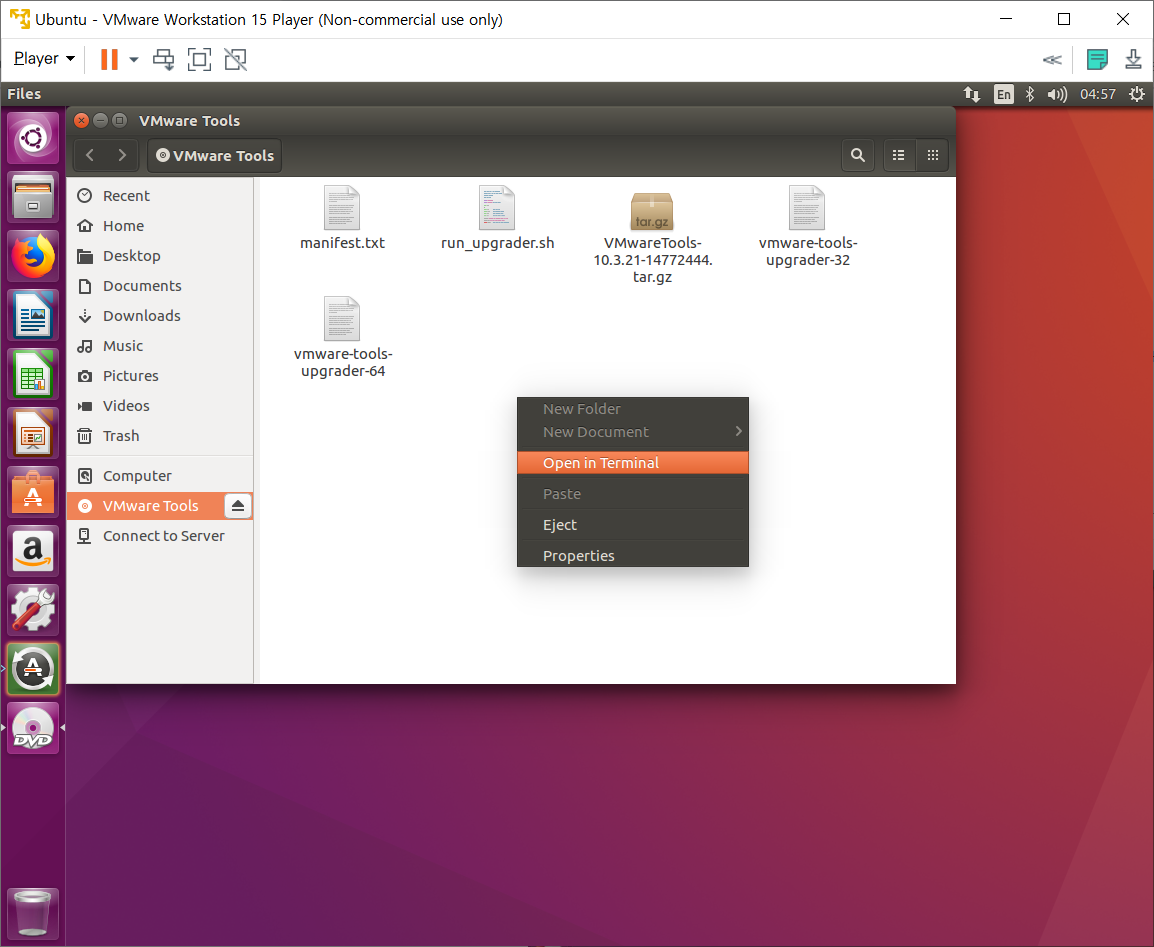Image resolution: width=1154 pixels, height=947 pixels.
Task: Open Computer in the sidebar
Action: click(160, 476)
